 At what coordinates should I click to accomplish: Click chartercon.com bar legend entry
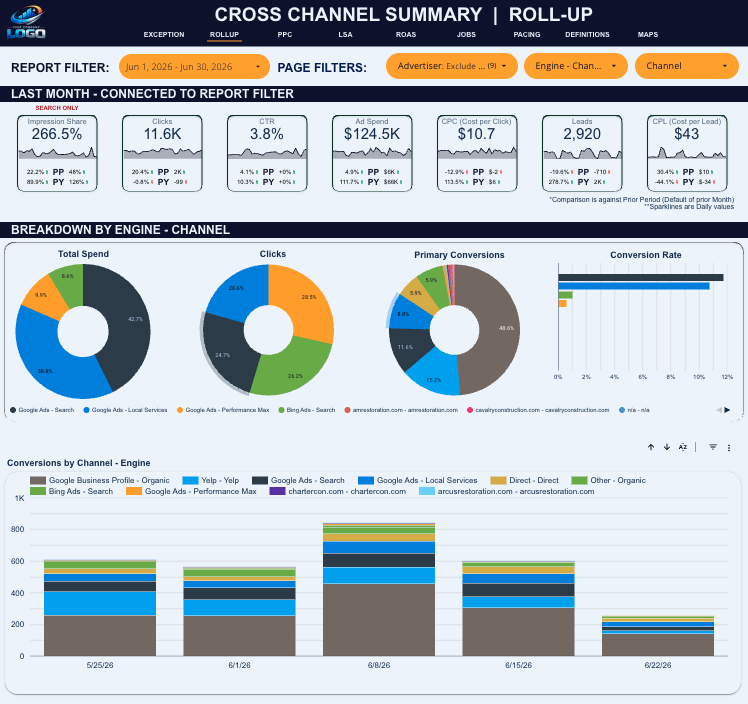click(x=338, y=491)
